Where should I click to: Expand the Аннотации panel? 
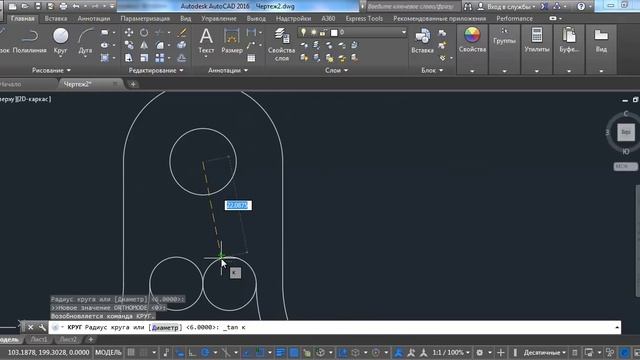point(228,70)
